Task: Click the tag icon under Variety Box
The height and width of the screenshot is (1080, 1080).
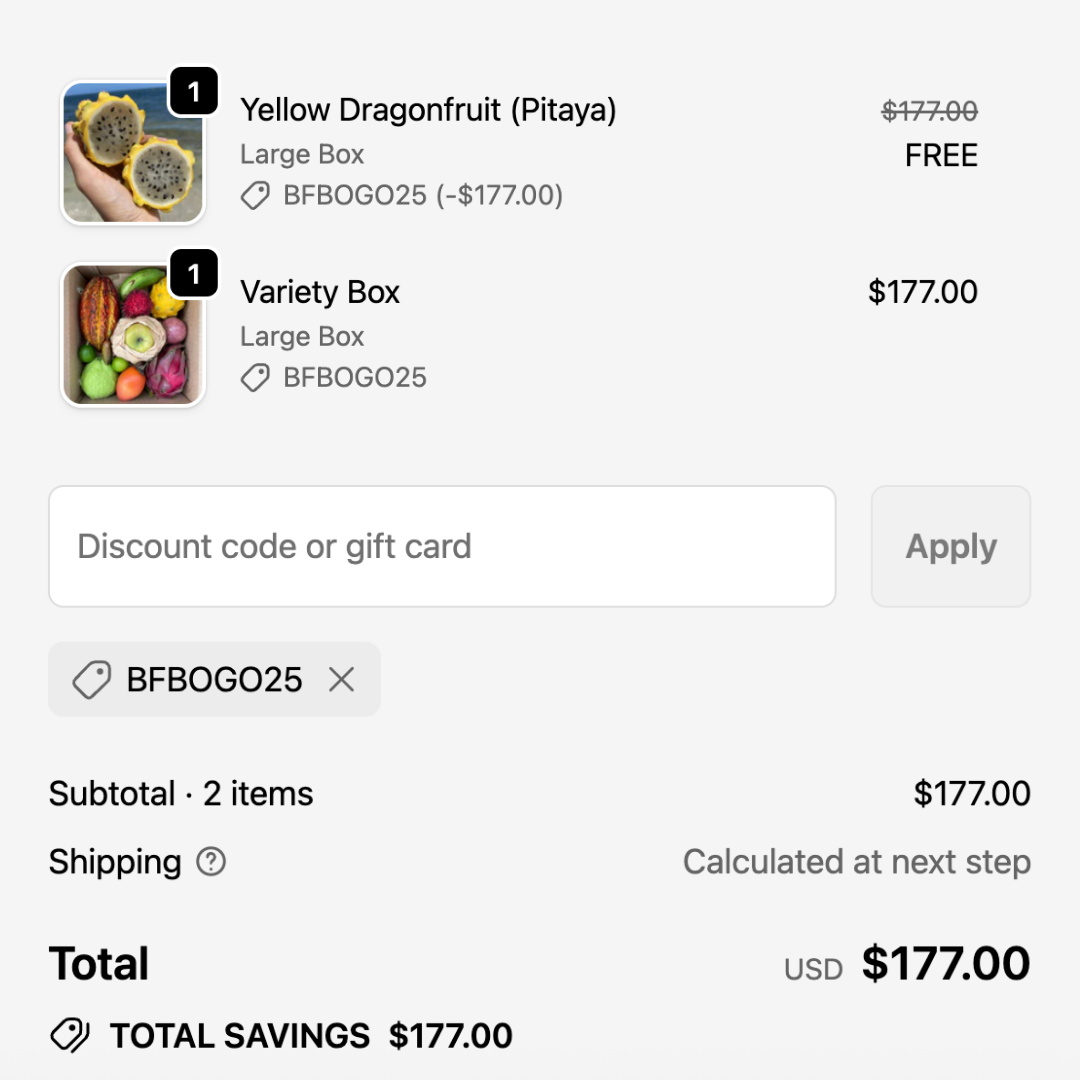Action: pos(255,378)
